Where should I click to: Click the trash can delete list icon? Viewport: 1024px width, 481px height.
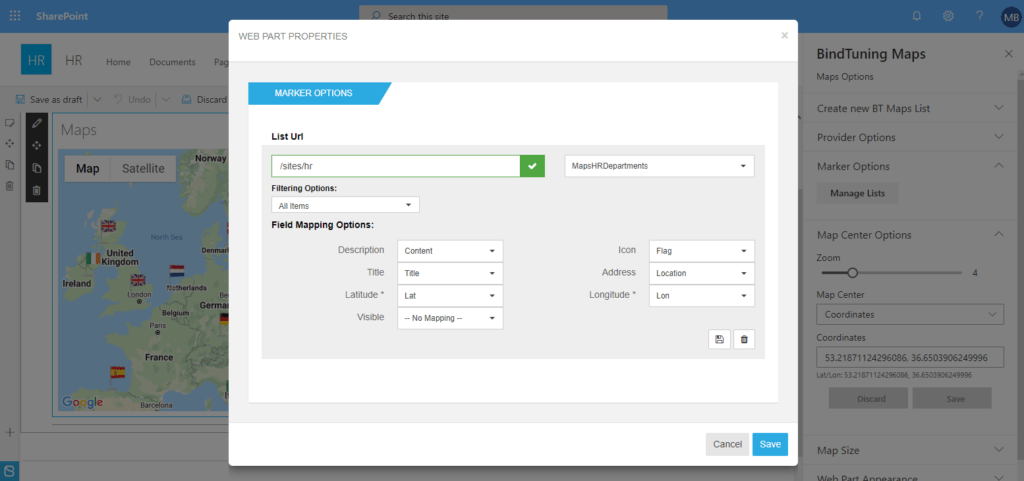point(744,339)
